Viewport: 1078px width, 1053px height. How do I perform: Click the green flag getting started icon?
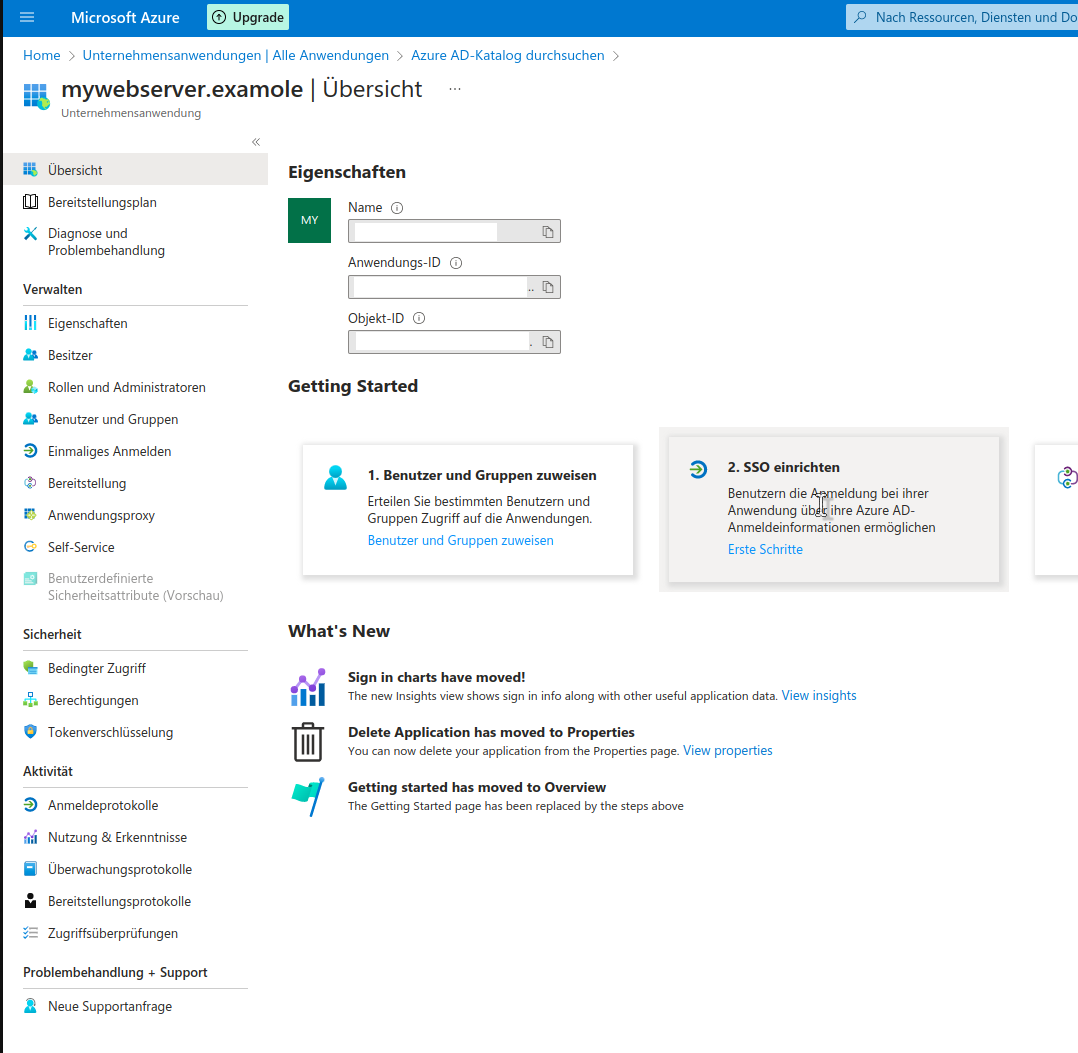pyautogui.click(x=308, y=797)
